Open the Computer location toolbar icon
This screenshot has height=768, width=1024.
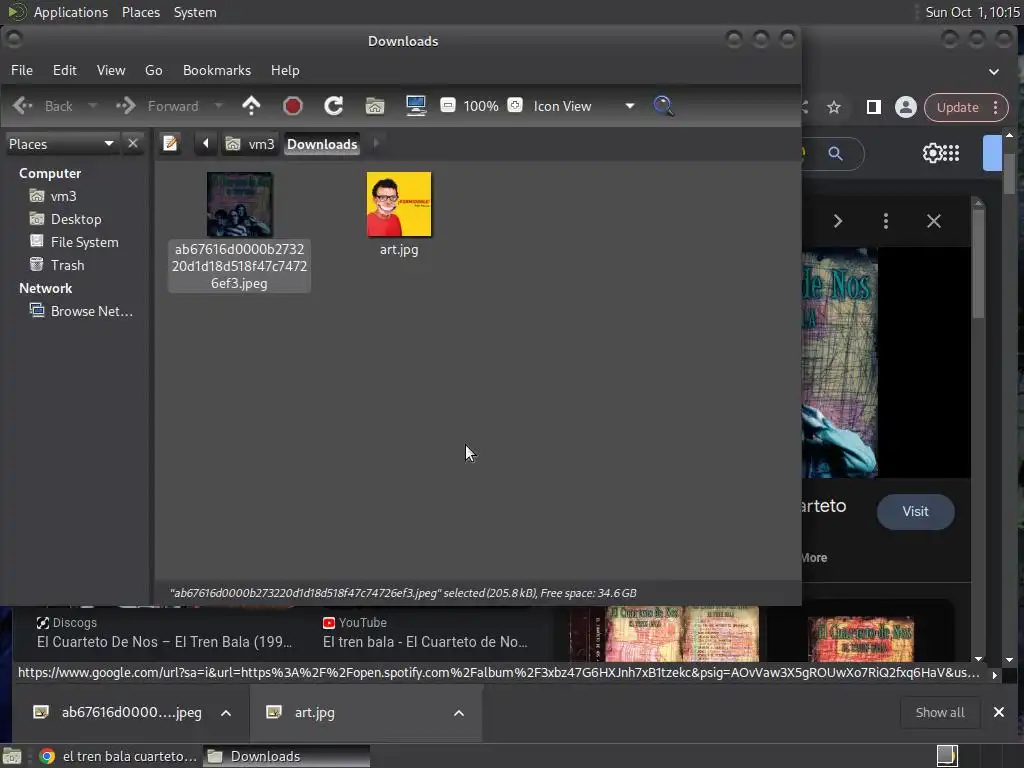click(416, 106)
